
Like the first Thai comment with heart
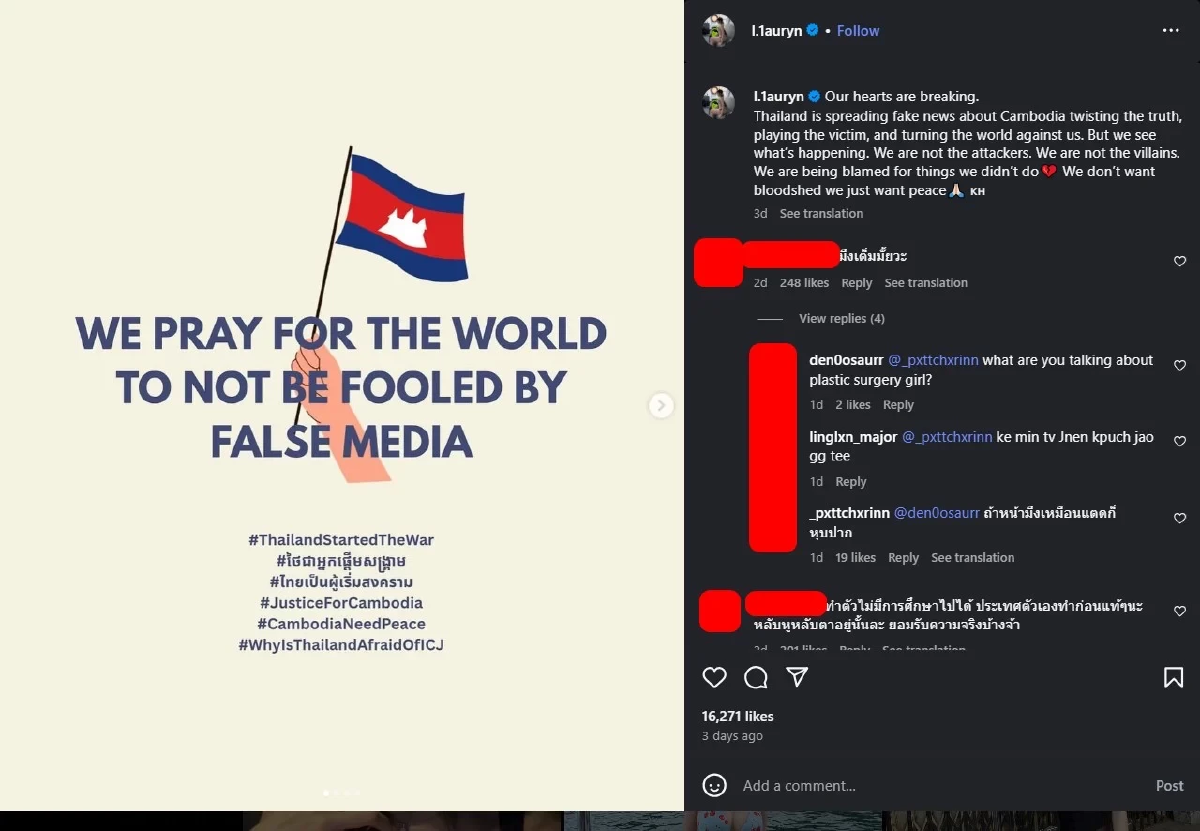coord(1180,261)
